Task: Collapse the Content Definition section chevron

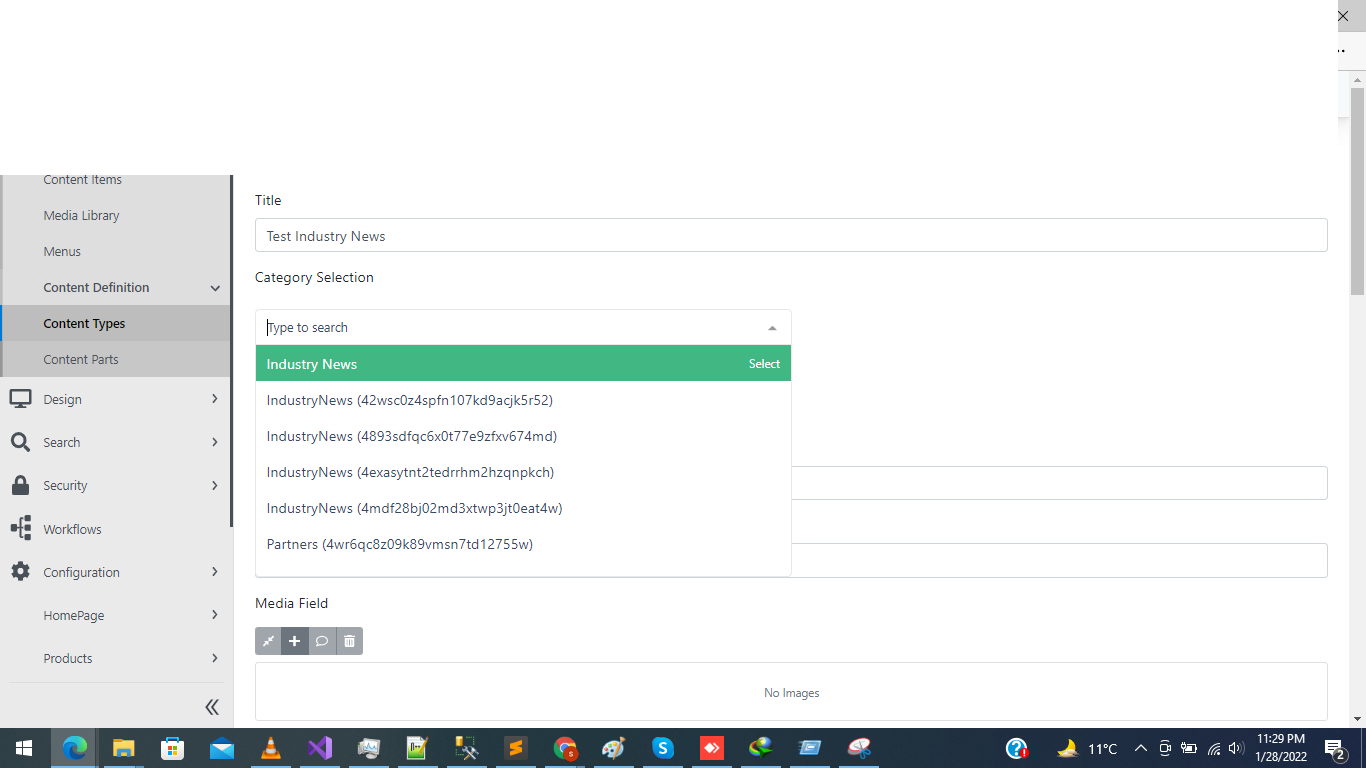Action: click(x=215, y=288)
